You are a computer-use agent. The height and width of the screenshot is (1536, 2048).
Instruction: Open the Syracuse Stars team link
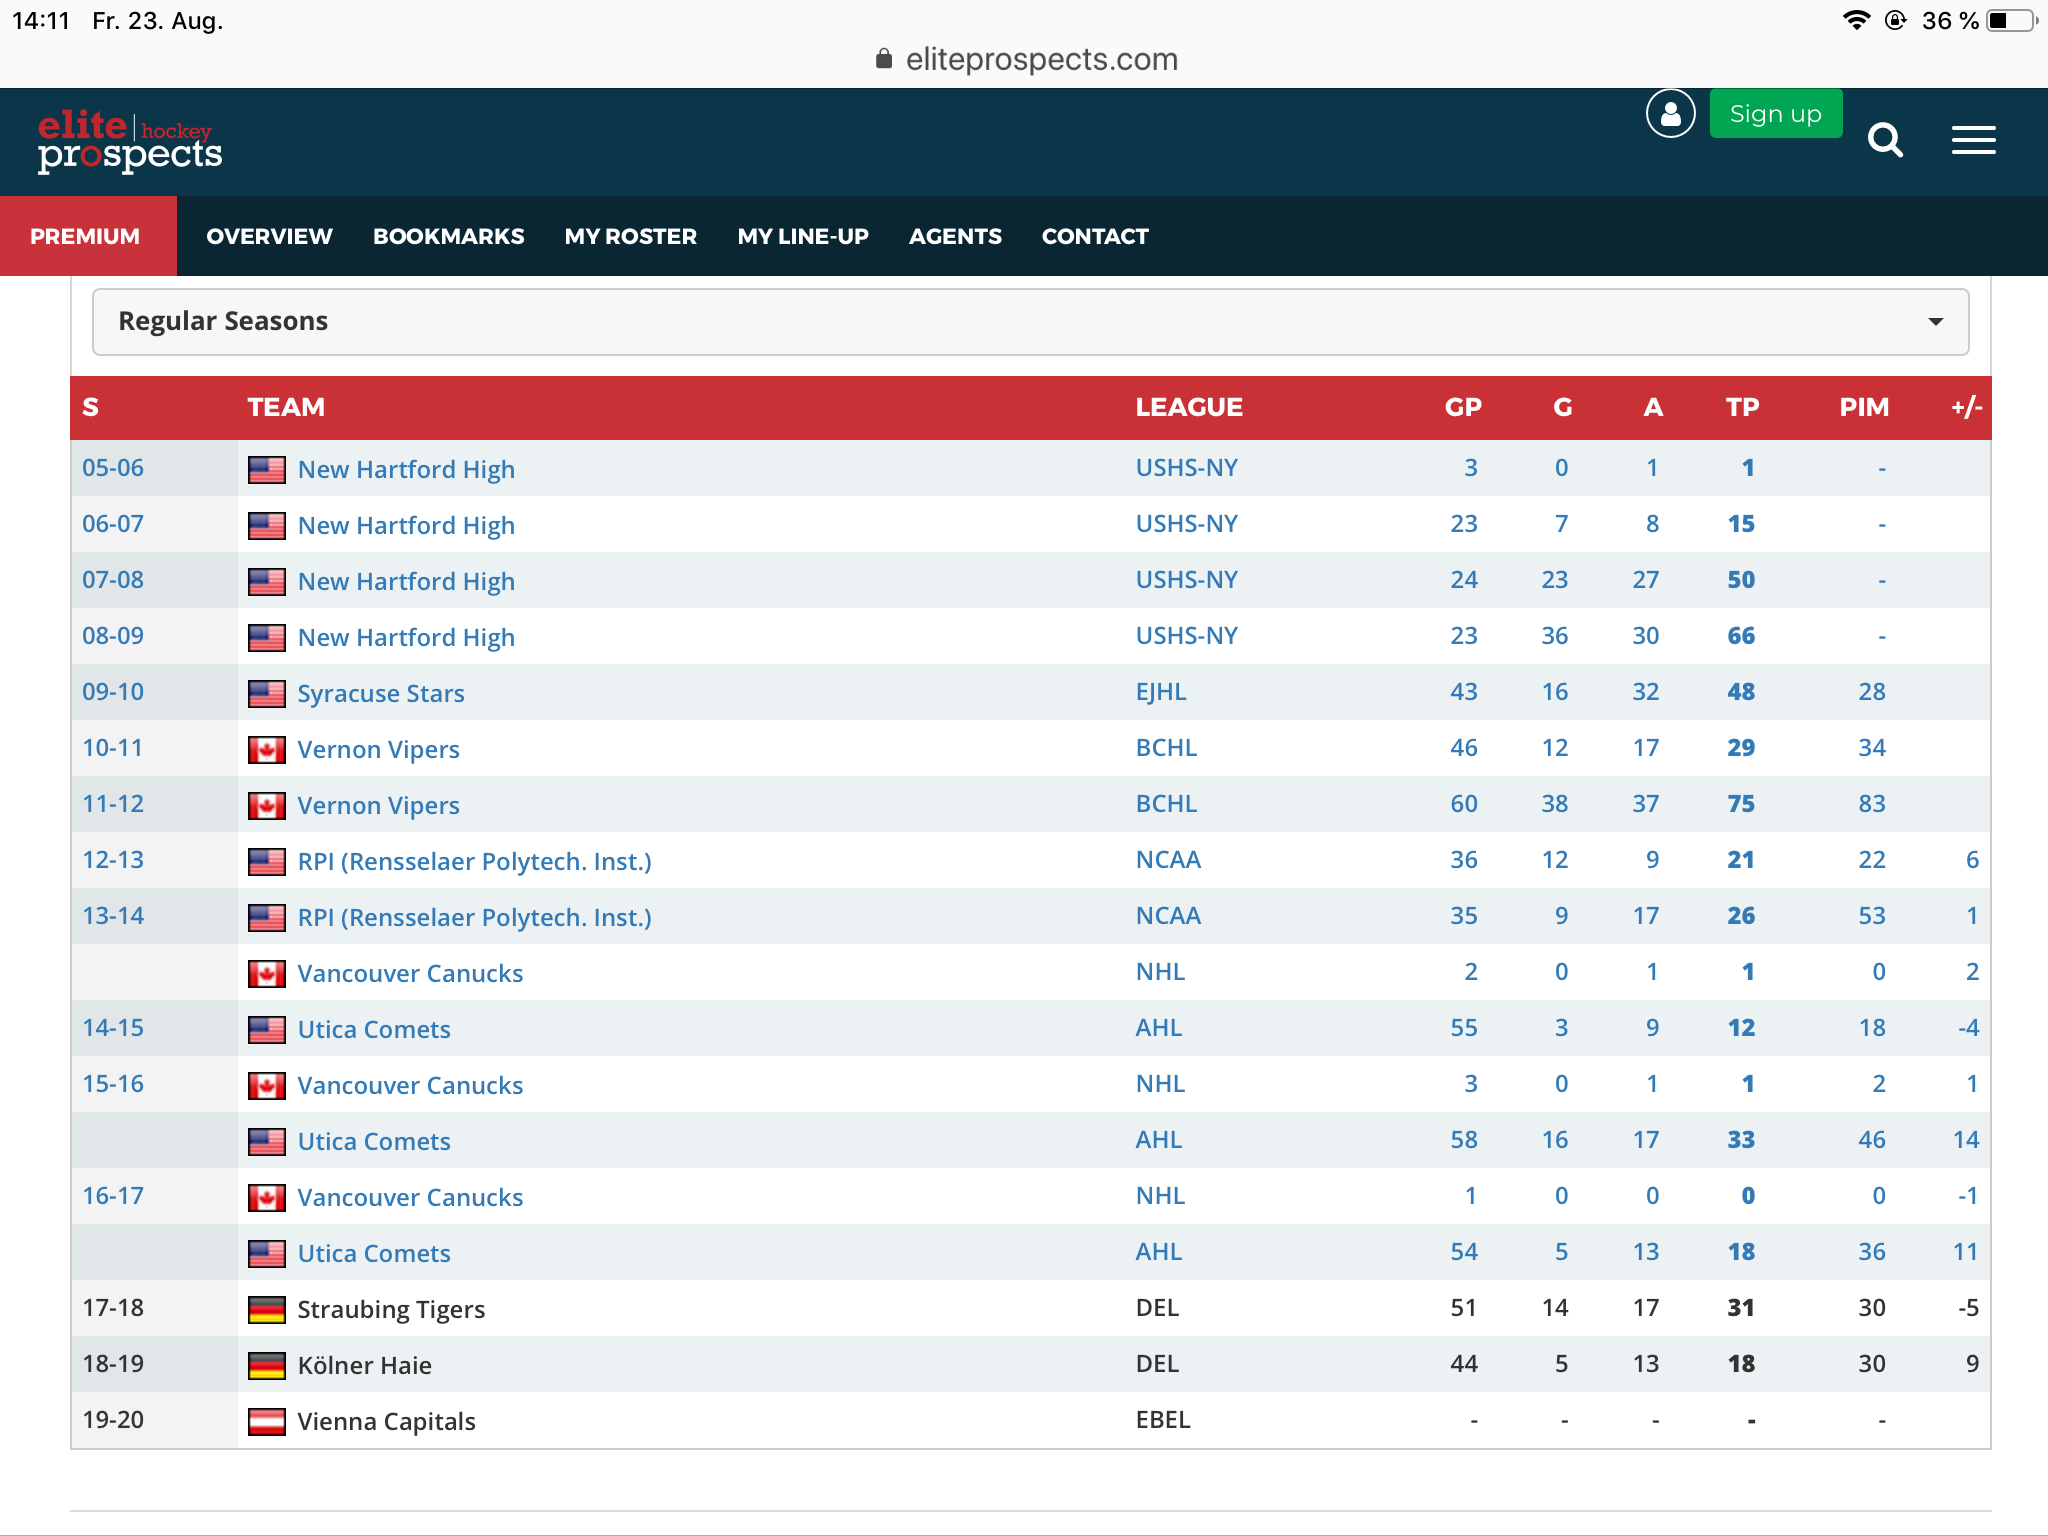(x=381, y=694)
